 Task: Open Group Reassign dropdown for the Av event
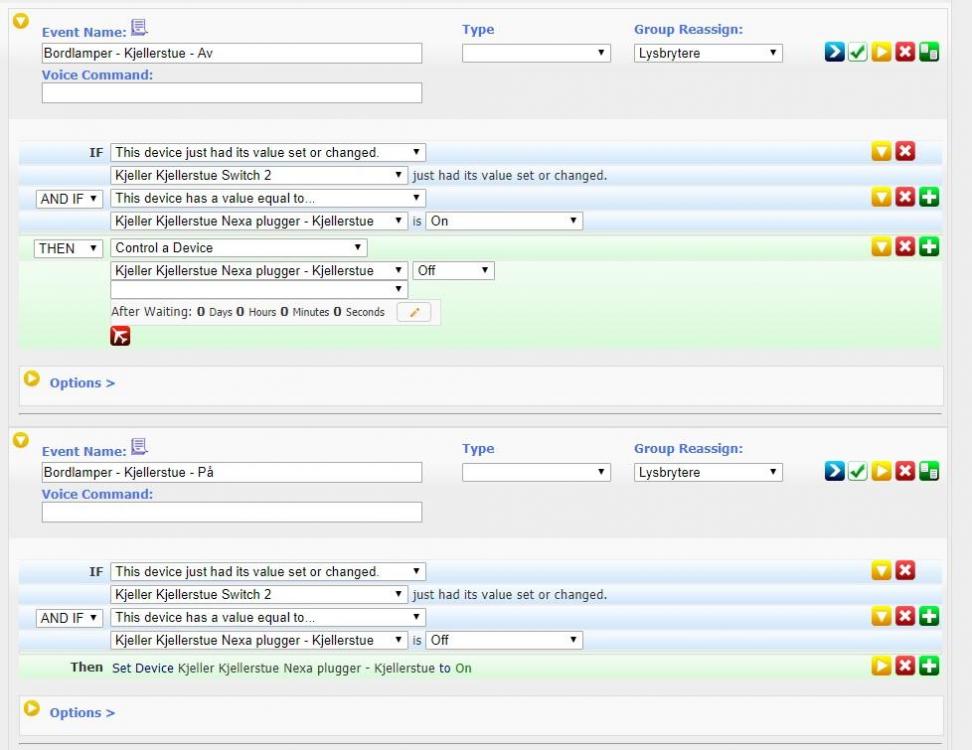click(x=708, y=53)
